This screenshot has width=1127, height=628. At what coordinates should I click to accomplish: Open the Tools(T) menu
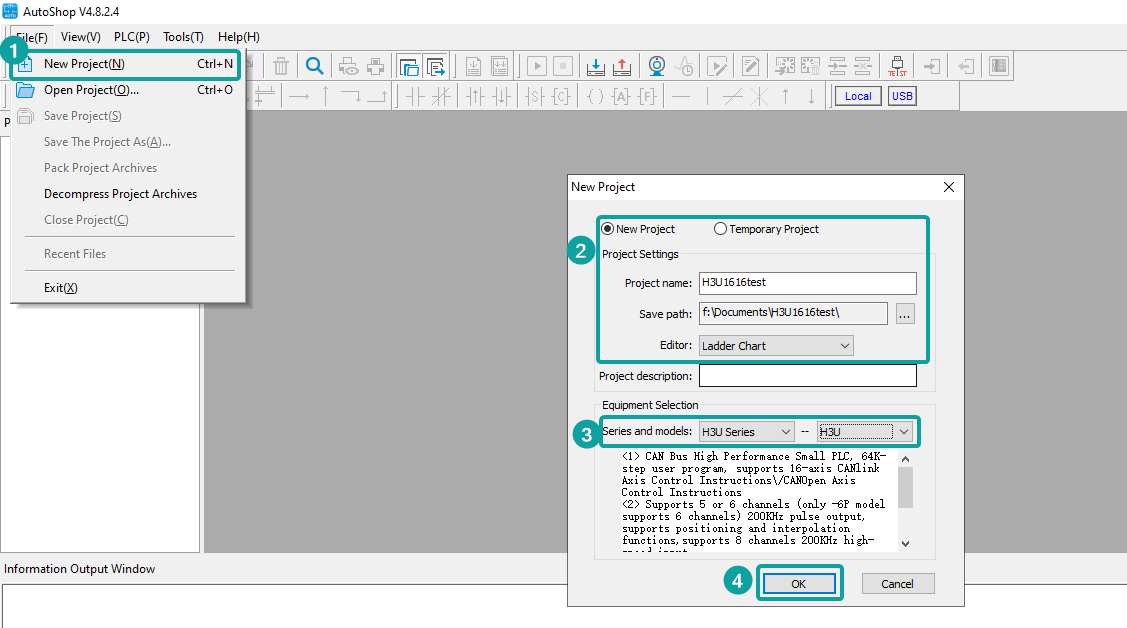coord(183,37)
